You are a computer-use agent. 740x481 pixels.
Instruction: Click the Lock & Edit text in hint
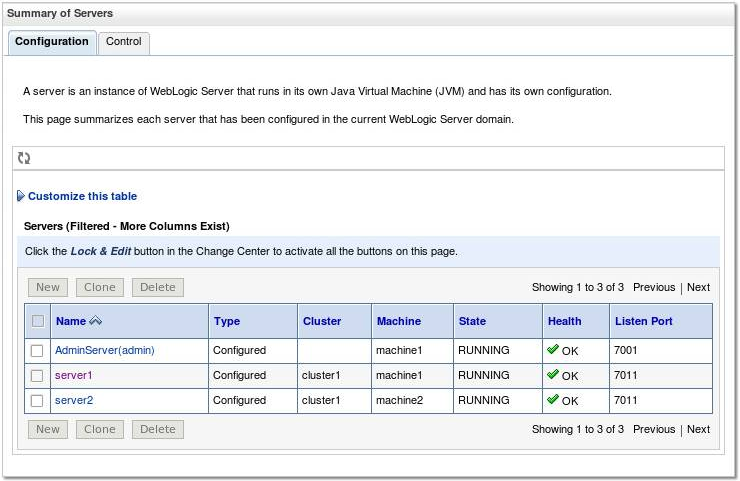coord(101,251)
